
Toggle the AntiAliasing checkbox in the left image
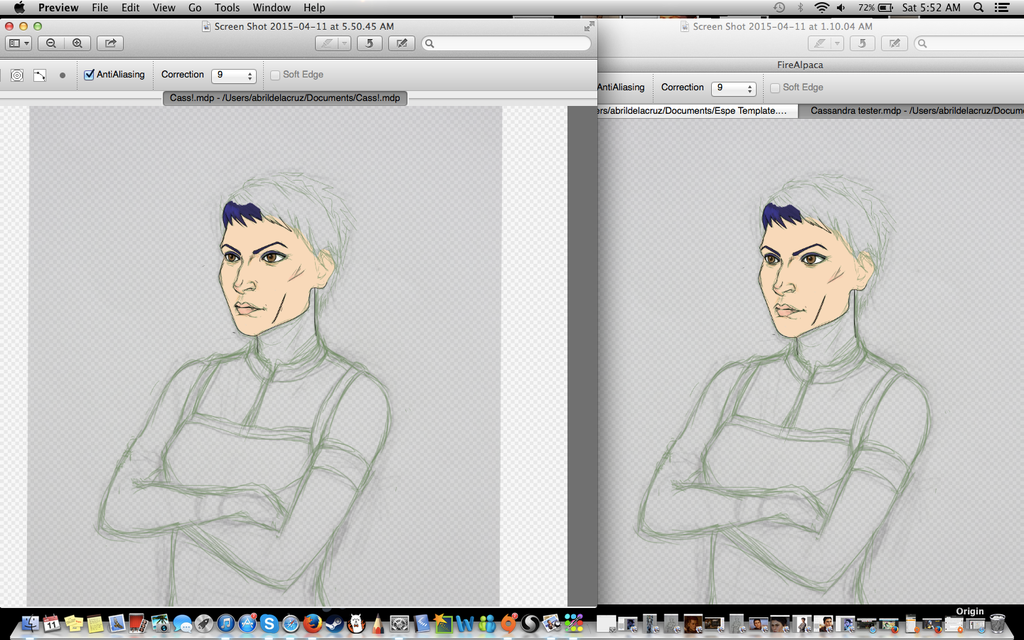pyautogui.click(x=90, y=75)
